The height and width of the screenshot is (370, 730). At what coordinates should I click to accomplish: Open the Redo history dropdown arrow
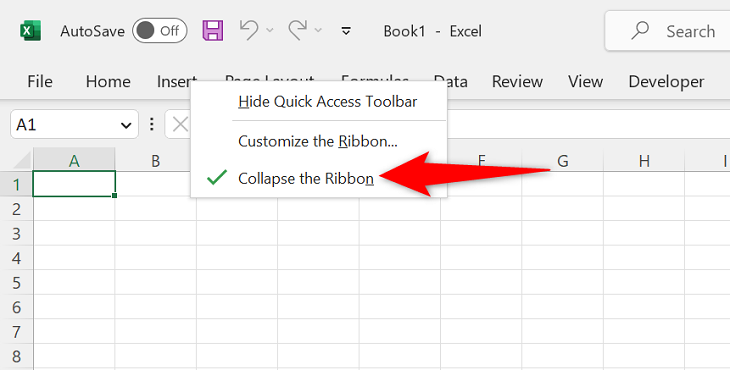pyautogui.click(x=318, y=31)
